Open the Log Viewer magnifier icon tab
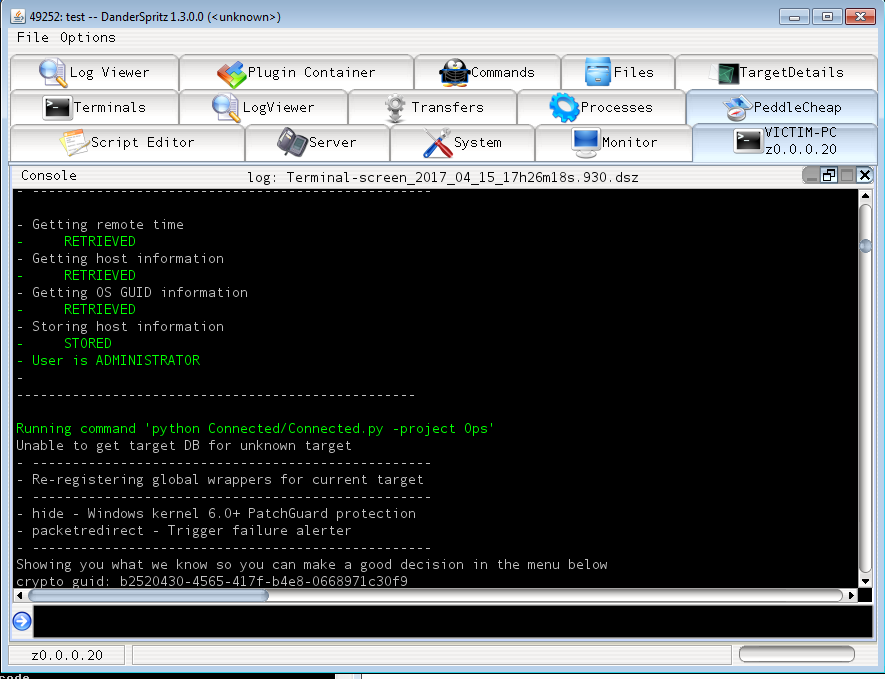This screenshot has width=885, height=679. coord(53,72)
